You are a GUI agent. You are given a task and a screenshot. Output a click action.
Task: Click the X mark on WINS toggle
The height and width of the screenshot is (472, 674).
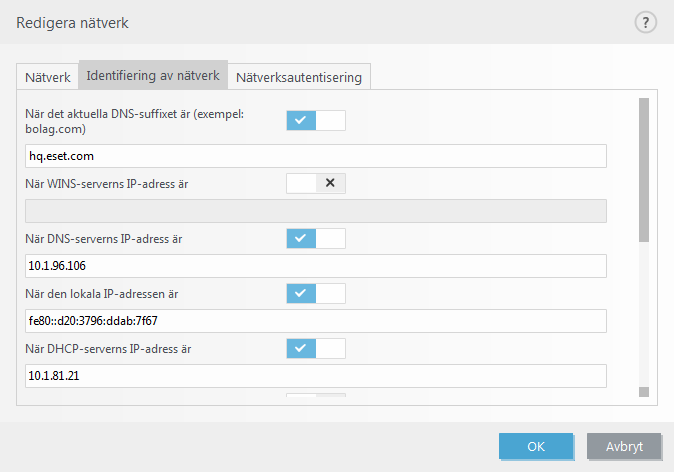[x=330, y=183]
